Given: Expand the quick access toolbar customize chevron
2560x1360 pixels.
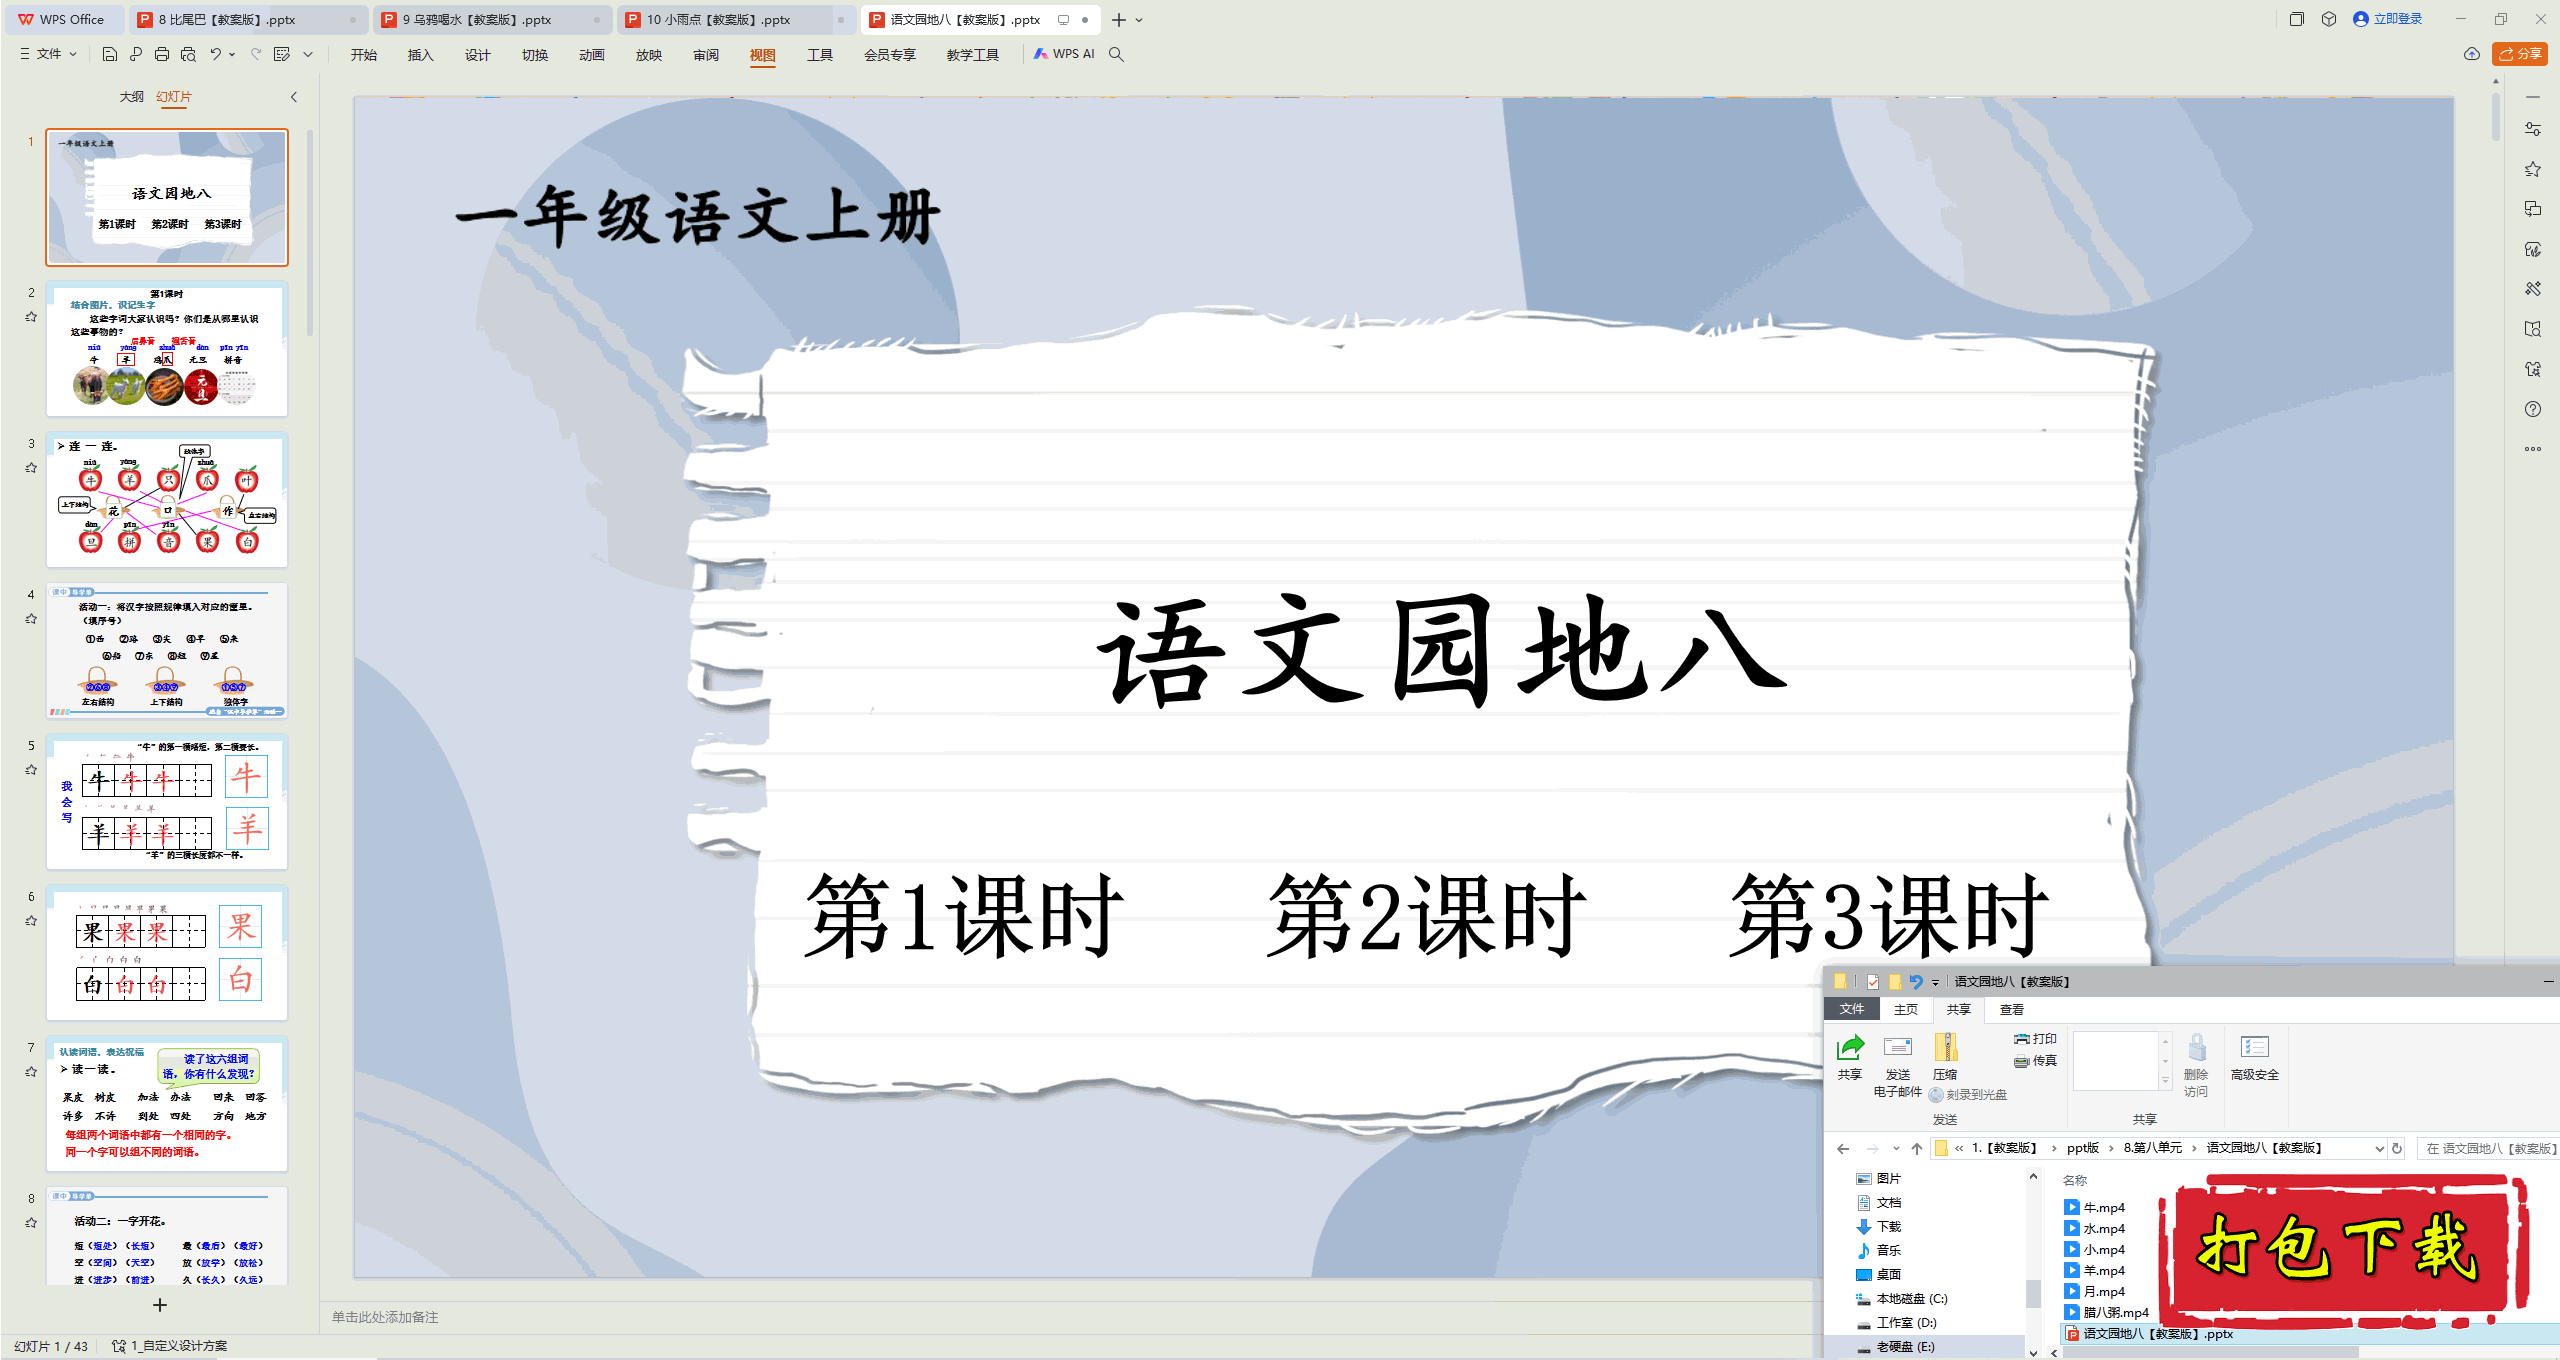Looking at the screenshot, I should click(308, 54).
